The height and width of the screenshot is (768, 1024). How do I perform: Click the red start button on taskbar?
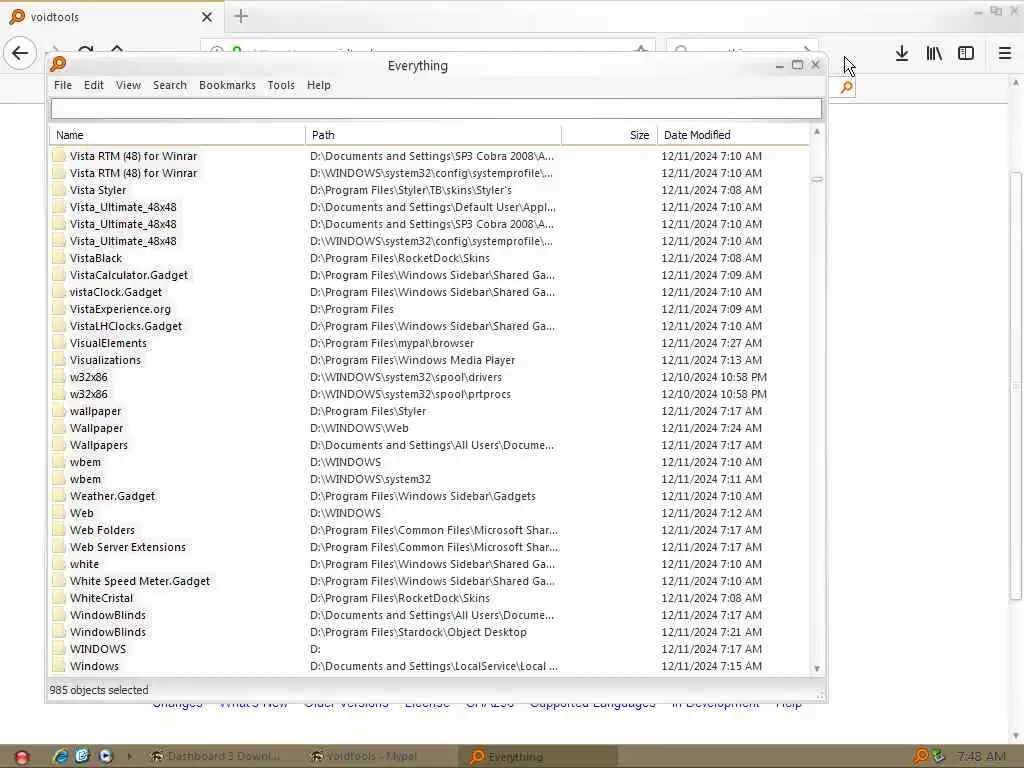point(22,757)
